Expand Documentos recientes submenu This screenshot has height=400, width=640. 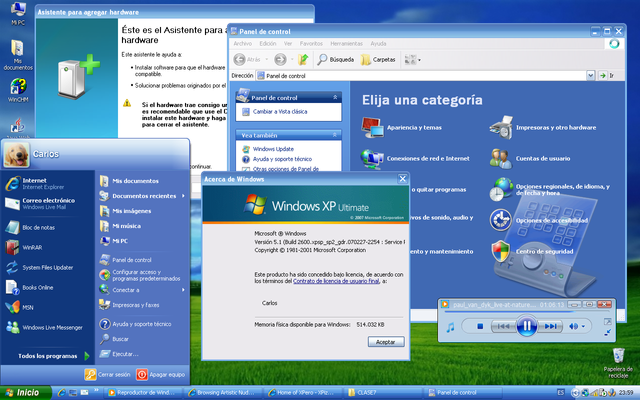[x=183, y=196]
